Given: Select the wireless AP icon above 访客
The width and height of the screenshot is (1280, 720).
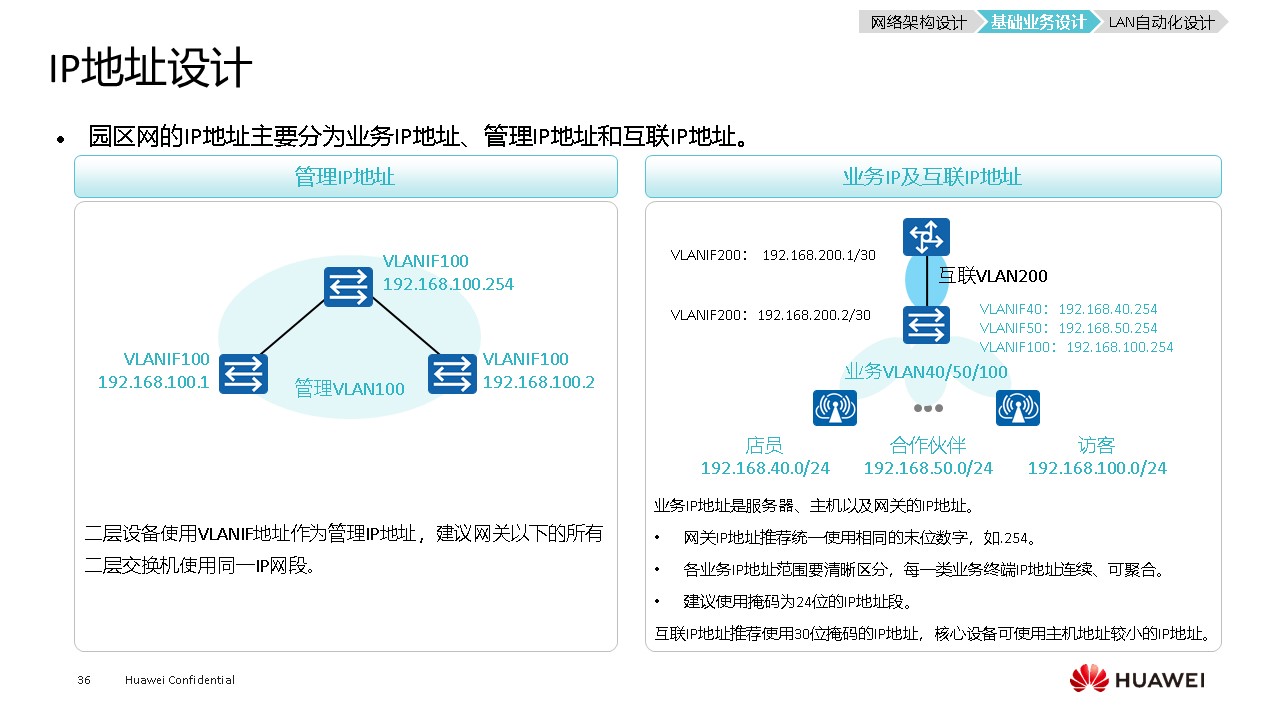Looking at the screenshot, I should pos(1017,408).
